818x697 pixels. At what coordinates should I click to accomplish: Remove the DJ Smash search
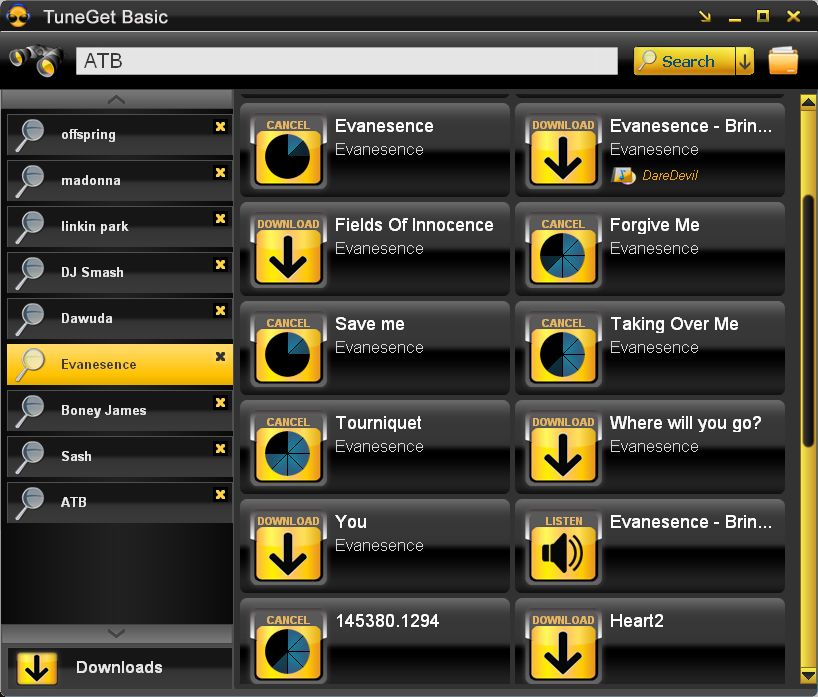point(221,265)
